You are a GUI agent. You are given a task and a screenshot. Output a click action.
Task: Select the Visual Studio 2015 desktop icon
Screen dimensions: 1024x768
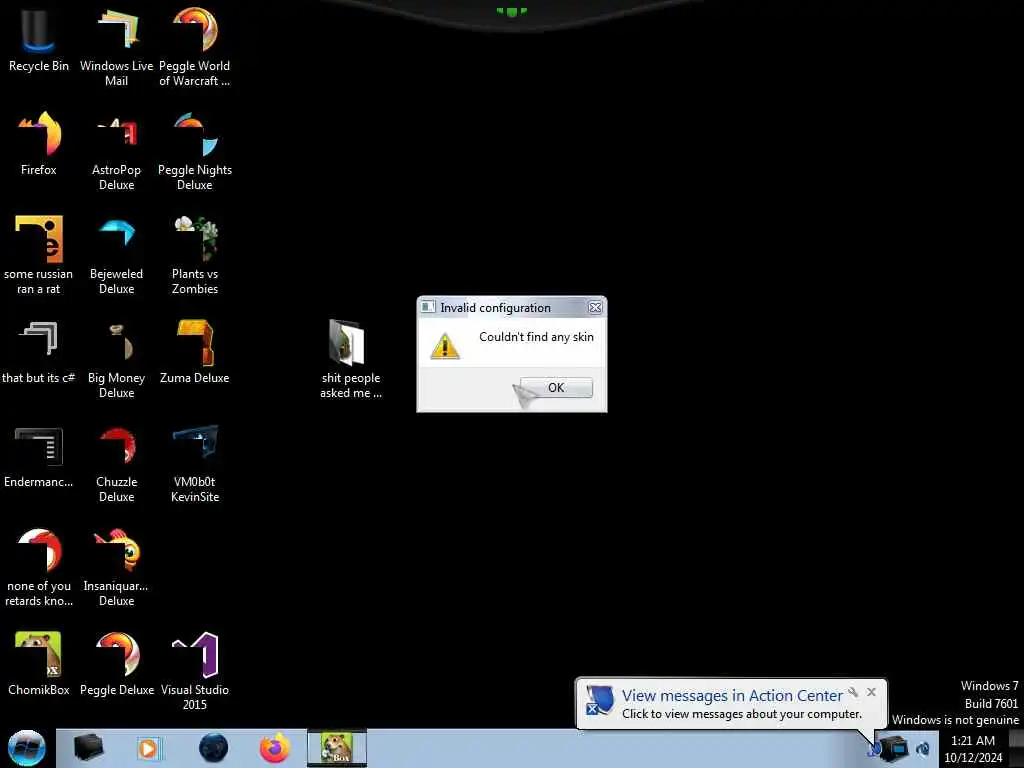(195, 670)
